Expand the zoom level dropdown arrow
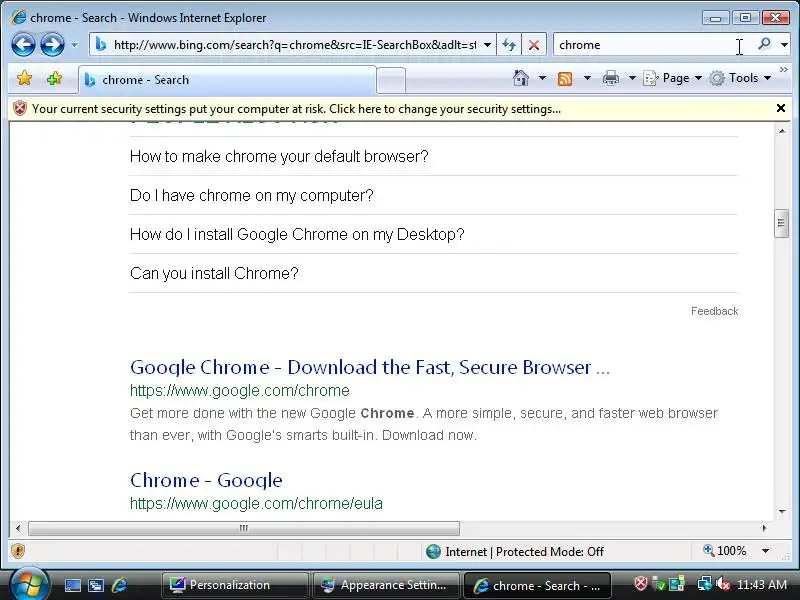The height and width of the screenshot is (600, 800). click(x=765, y=551)
